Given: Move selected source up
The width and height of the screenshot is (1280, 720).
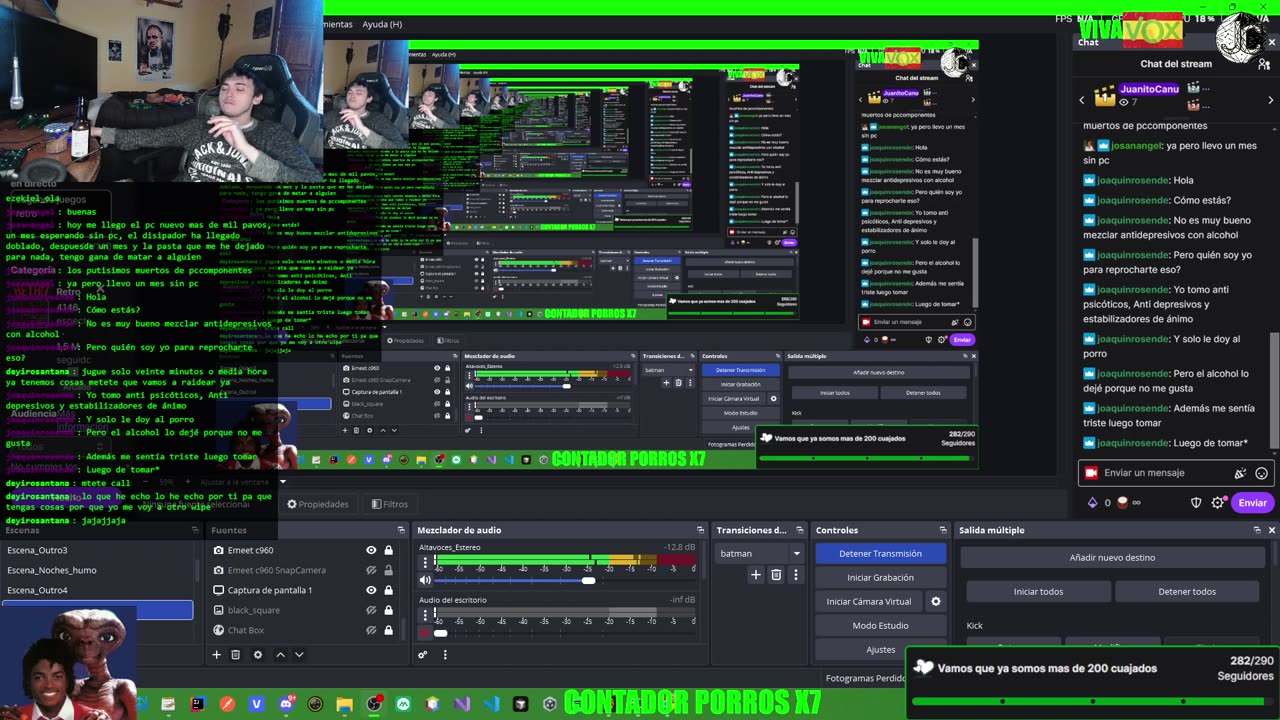Looking at the screenshot, I should pos(280,655).
